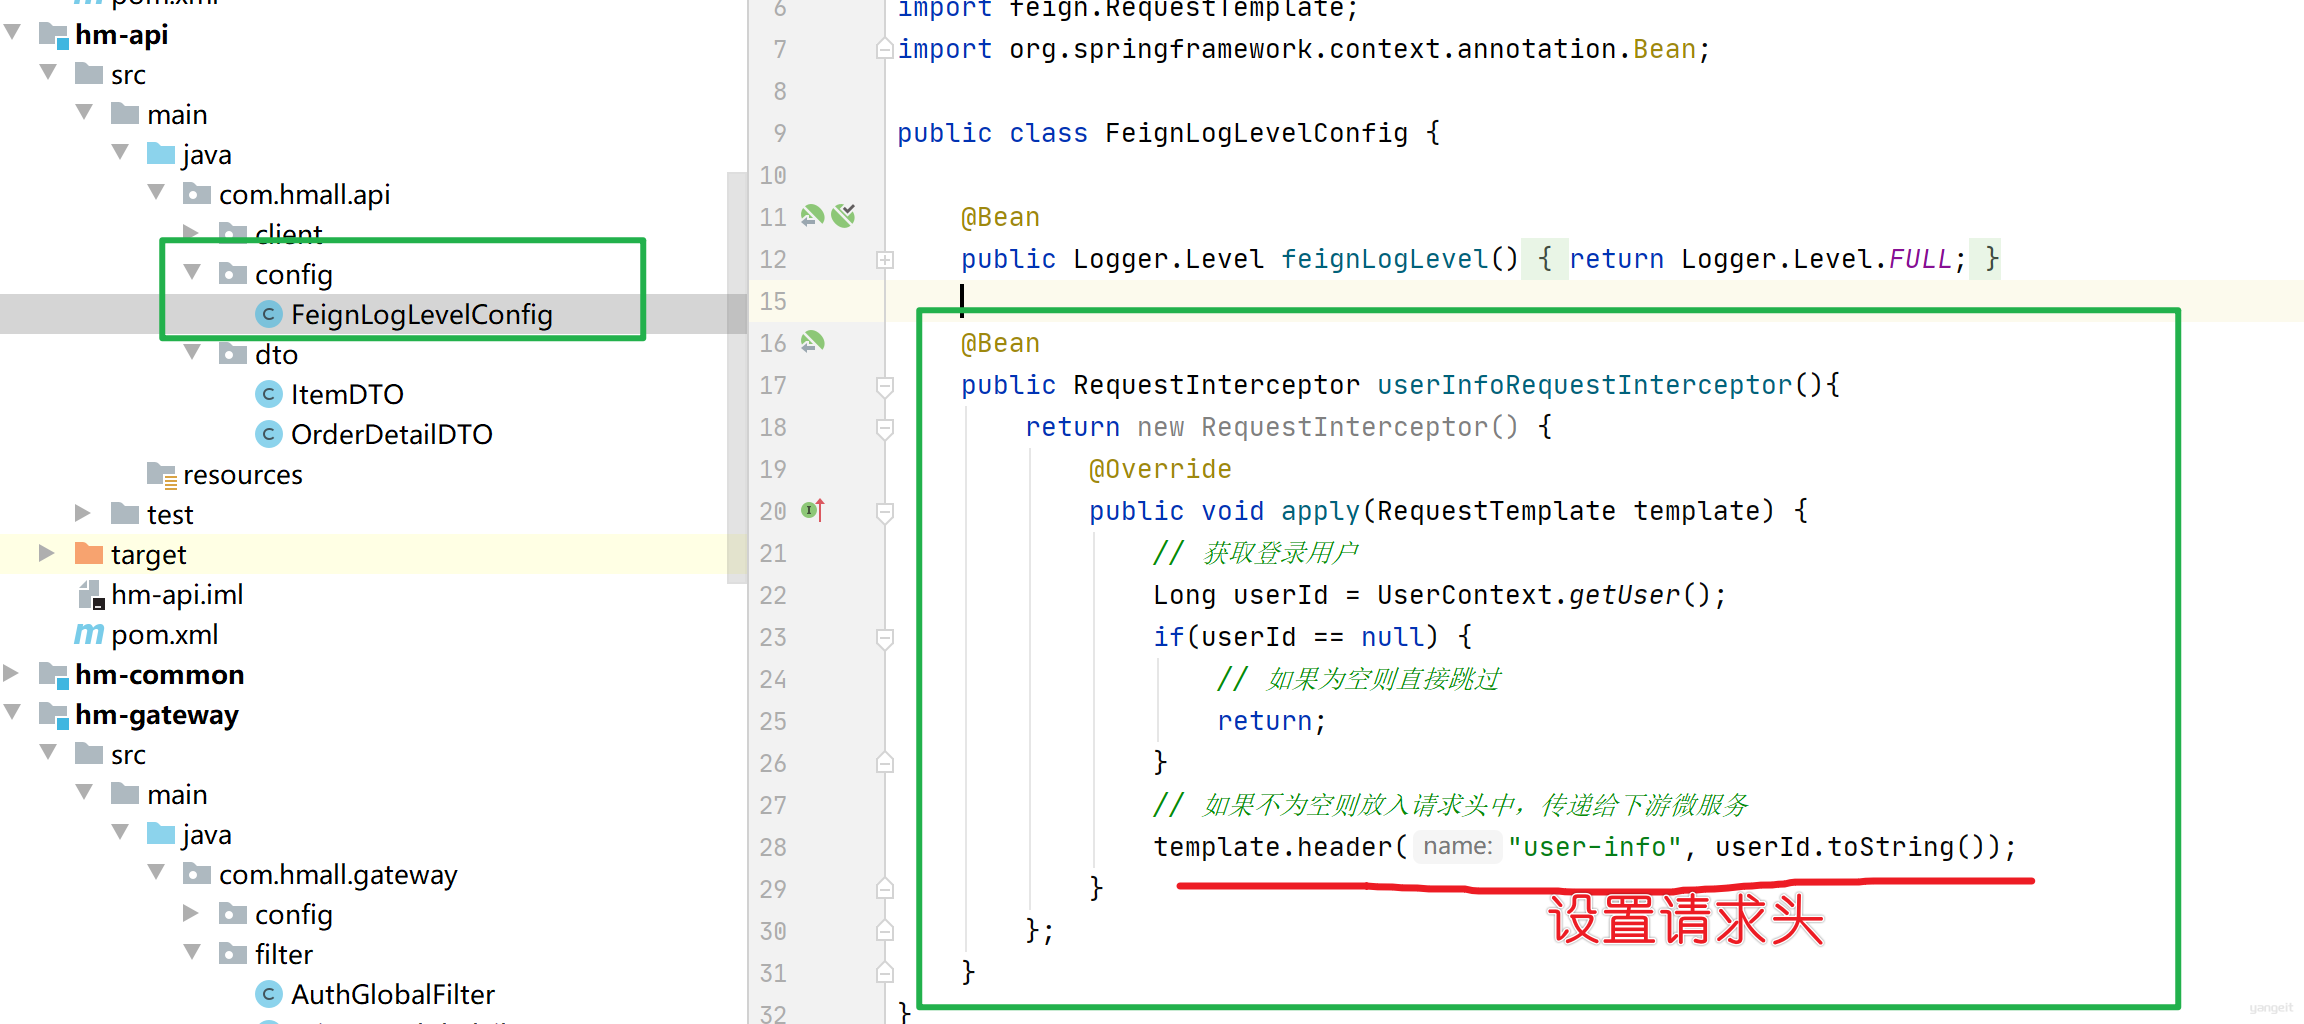Click the Logger.Level.FULL constant

(x=1816, y=259)
